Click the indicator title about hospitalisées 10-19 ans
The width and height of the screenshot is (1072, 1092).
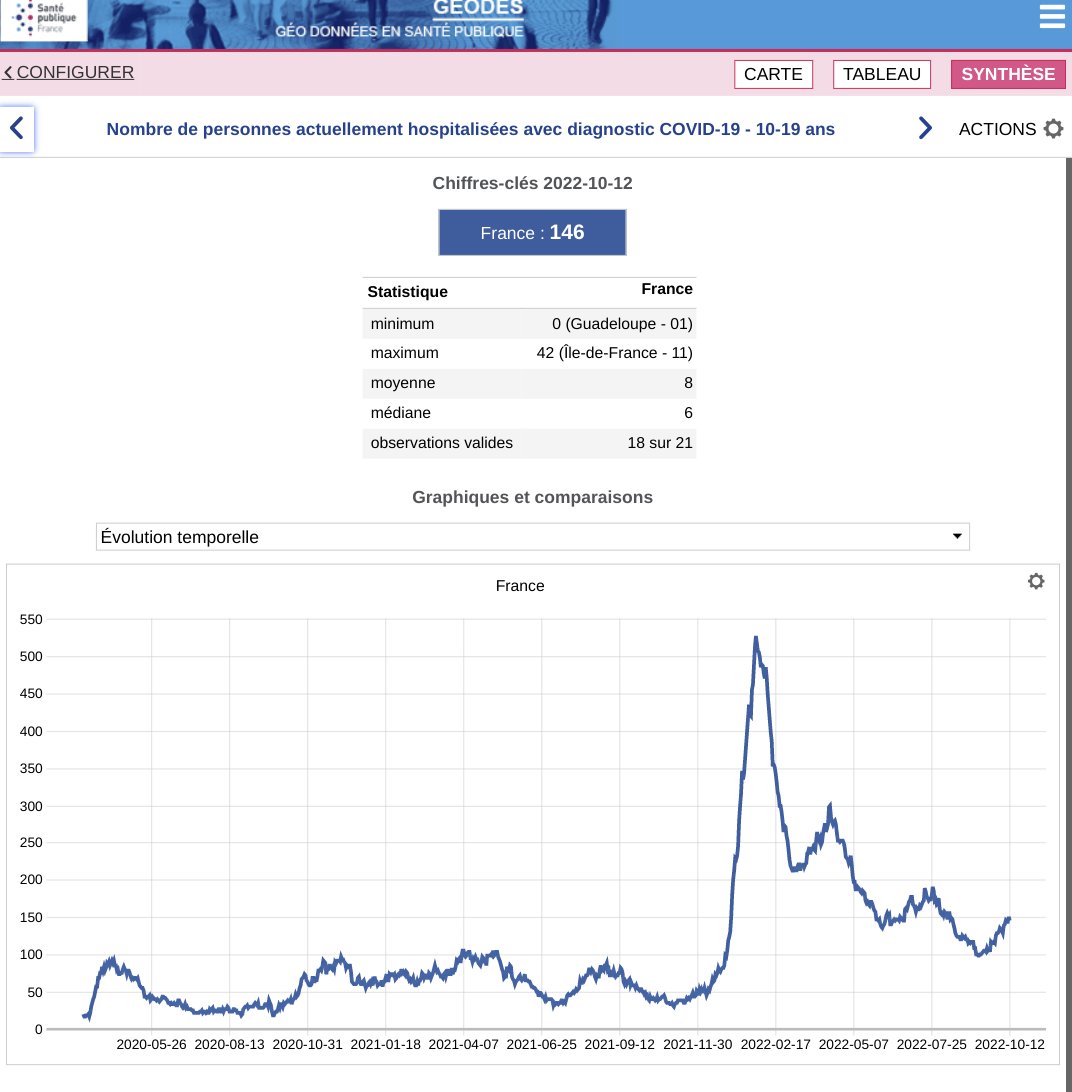[x=470, y=129]
